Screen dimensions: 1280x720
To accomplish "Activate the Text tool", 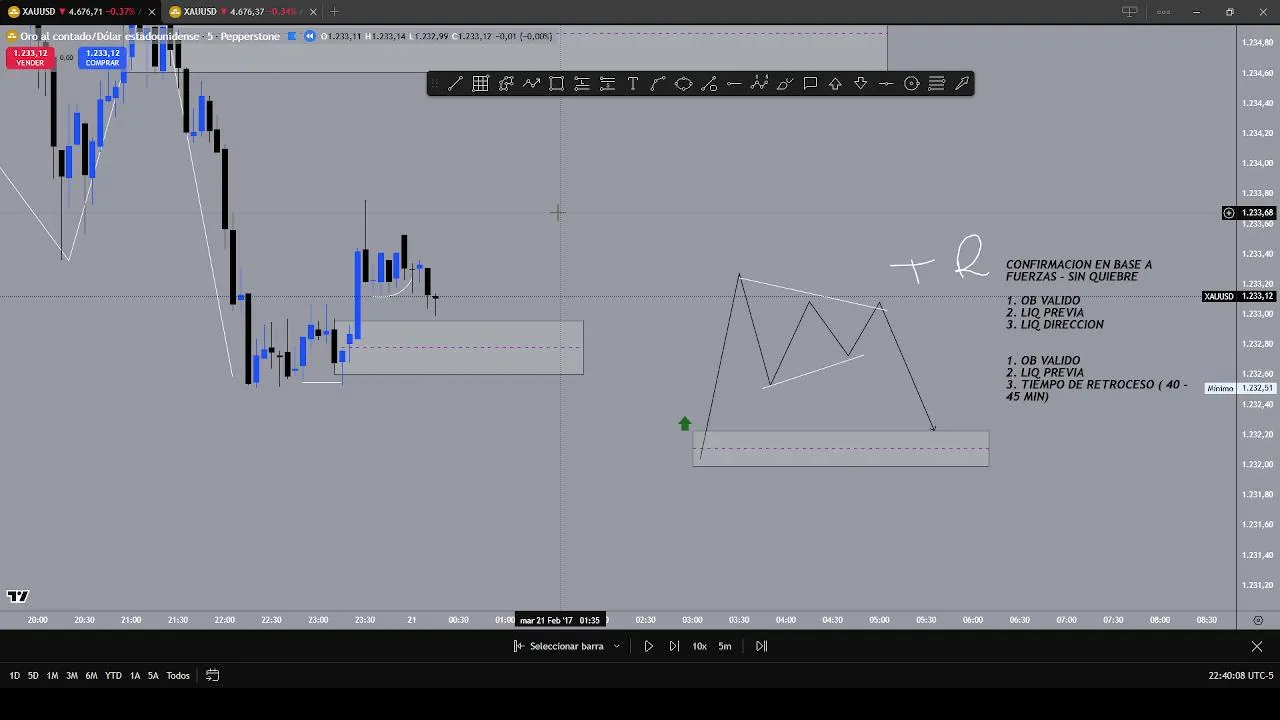I will [x=632, y=84].
